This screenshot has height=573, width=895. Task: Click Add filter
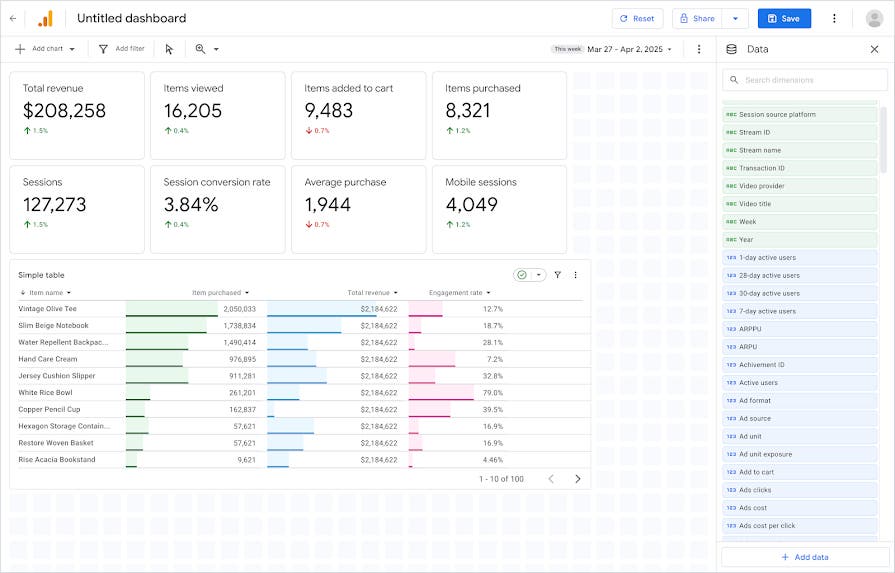[122, 49]
